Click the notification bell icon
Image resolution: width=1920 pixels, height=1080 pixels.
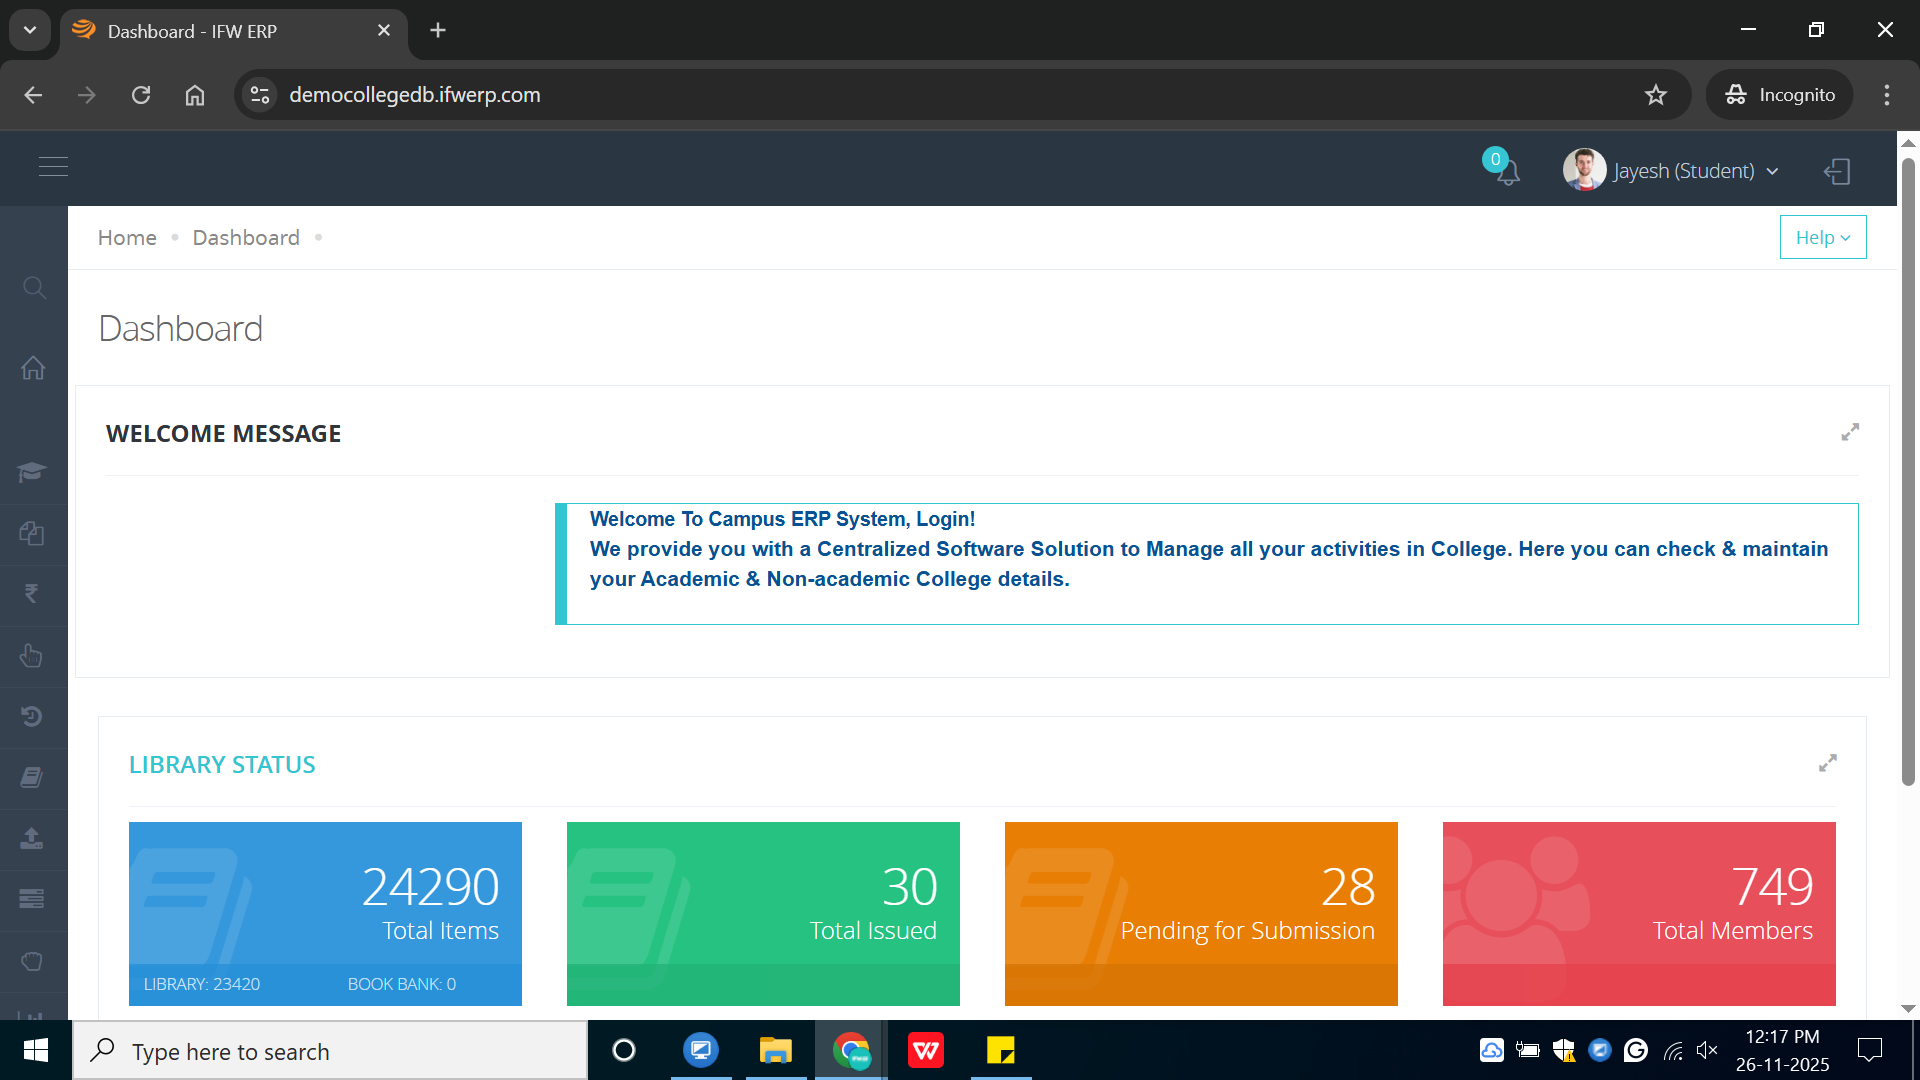click(x=1507, y=171)
